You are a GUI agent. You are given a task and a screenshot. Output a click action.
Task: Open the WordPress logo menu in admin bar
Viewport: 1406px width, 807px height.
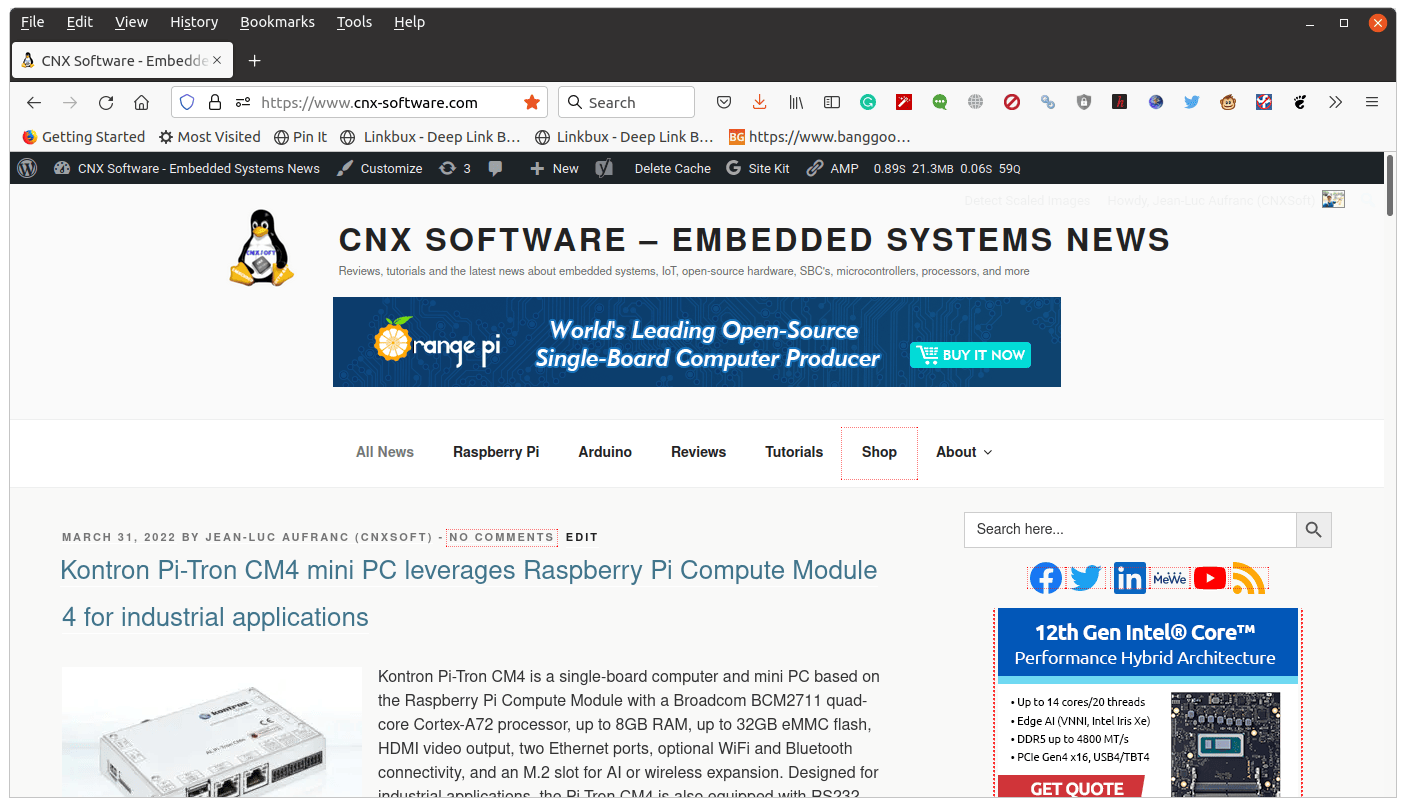pyautogui.click(x=27, y=168)
